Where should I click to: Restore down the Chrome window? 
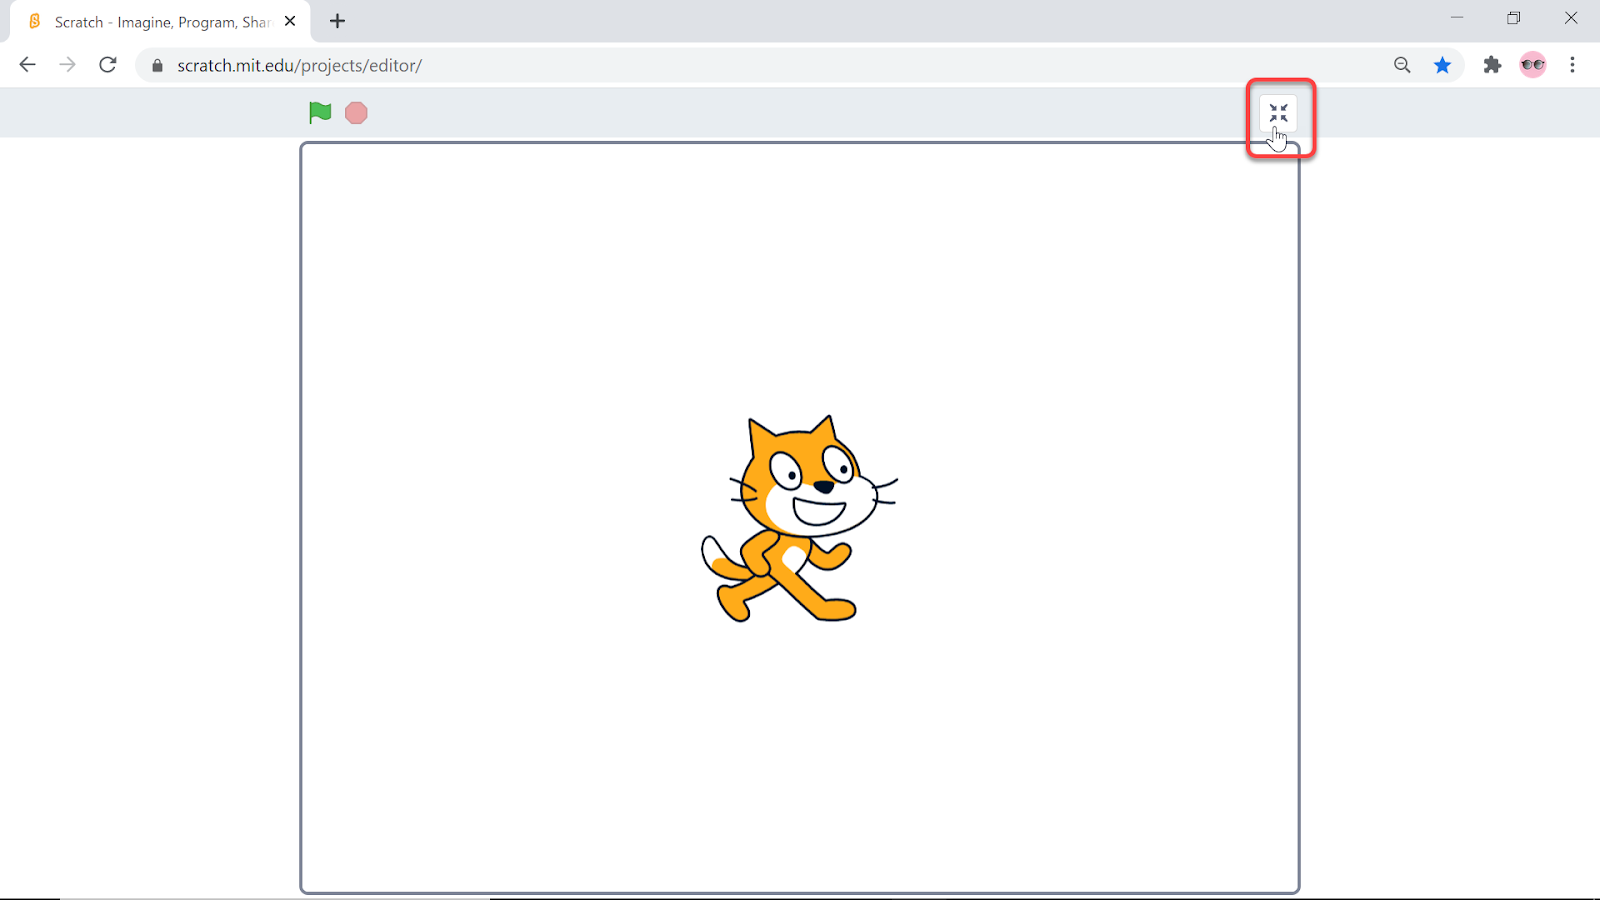pos(1514,18)
